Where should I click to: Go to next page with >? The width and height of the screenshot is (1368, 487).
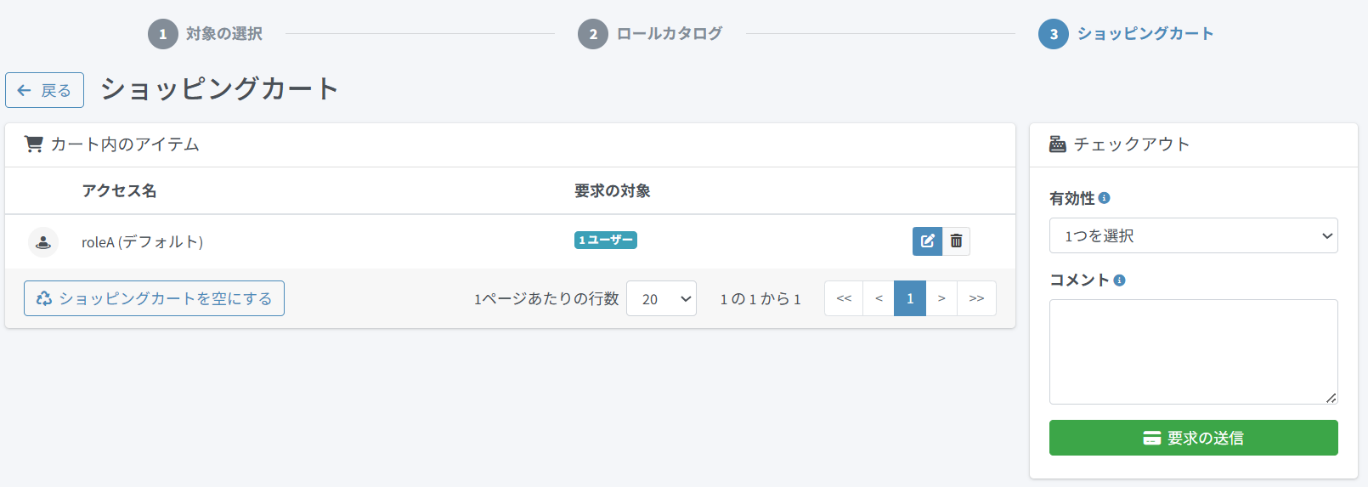[941, 298]
